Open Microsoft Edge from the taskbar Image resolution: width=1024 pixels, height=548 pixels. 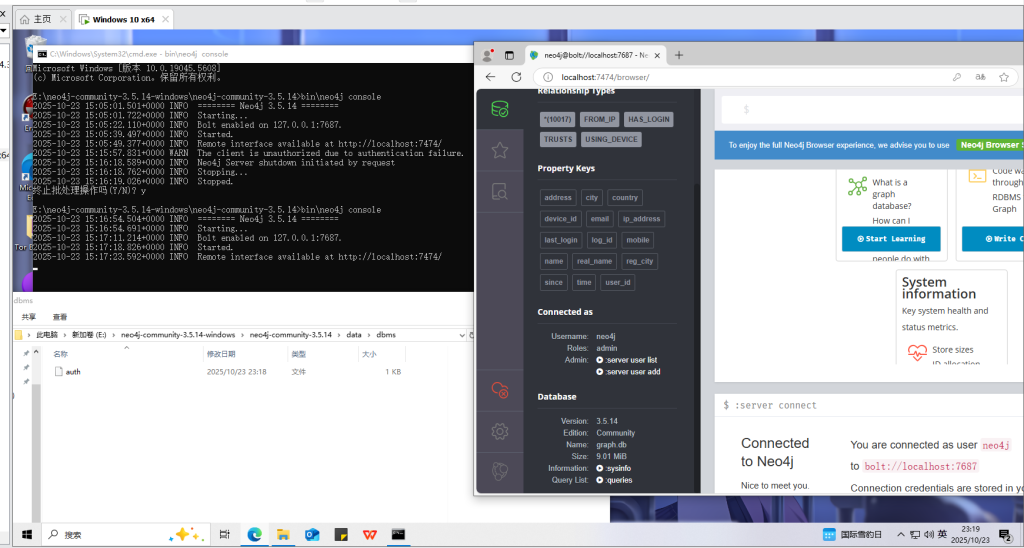tap(254, 535)
